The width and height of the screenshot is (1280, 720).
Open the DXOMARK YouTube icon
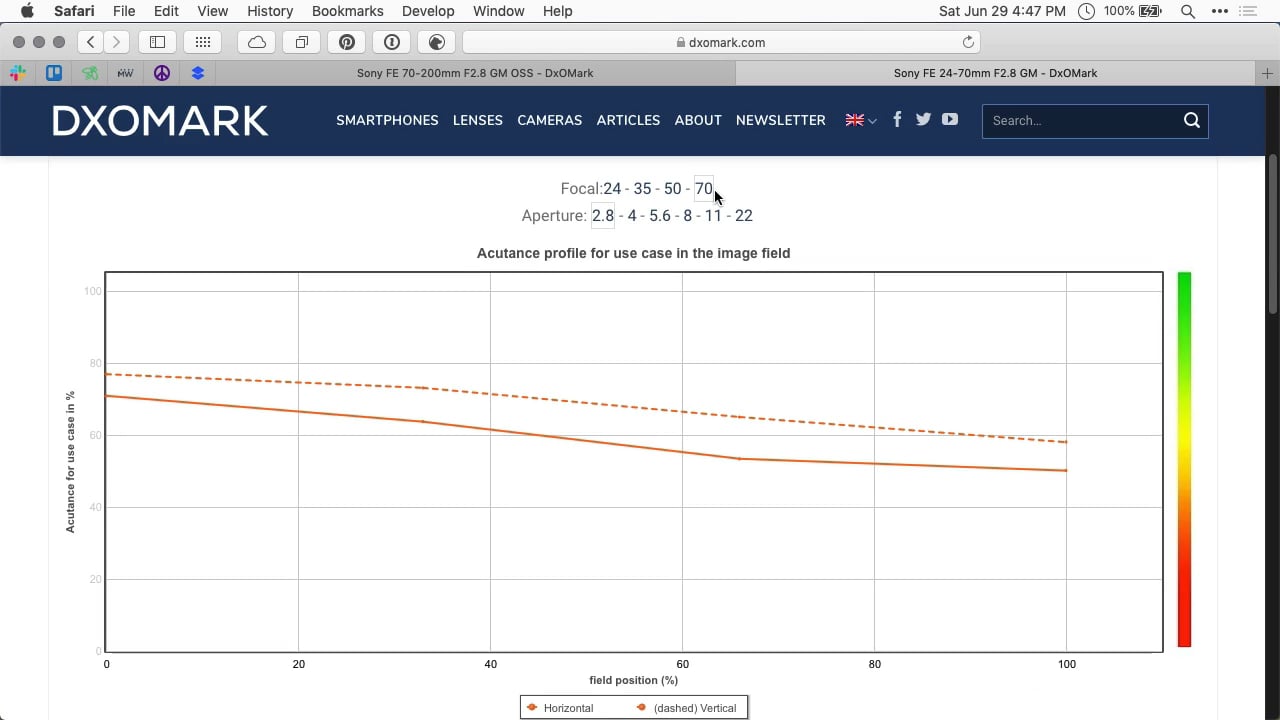coord(950,119)
